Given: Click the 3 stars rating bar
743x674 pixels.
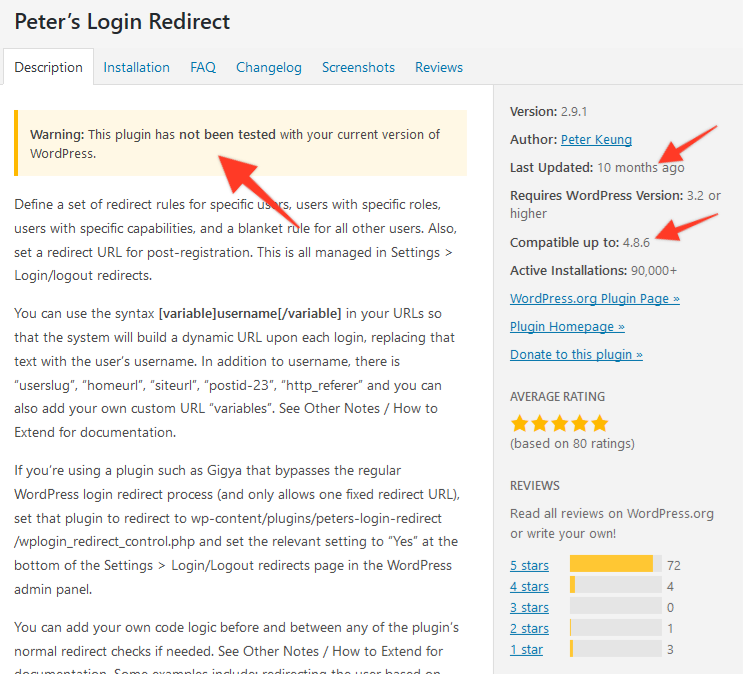Looking at the screenshot, I should (x=616, y=606).
